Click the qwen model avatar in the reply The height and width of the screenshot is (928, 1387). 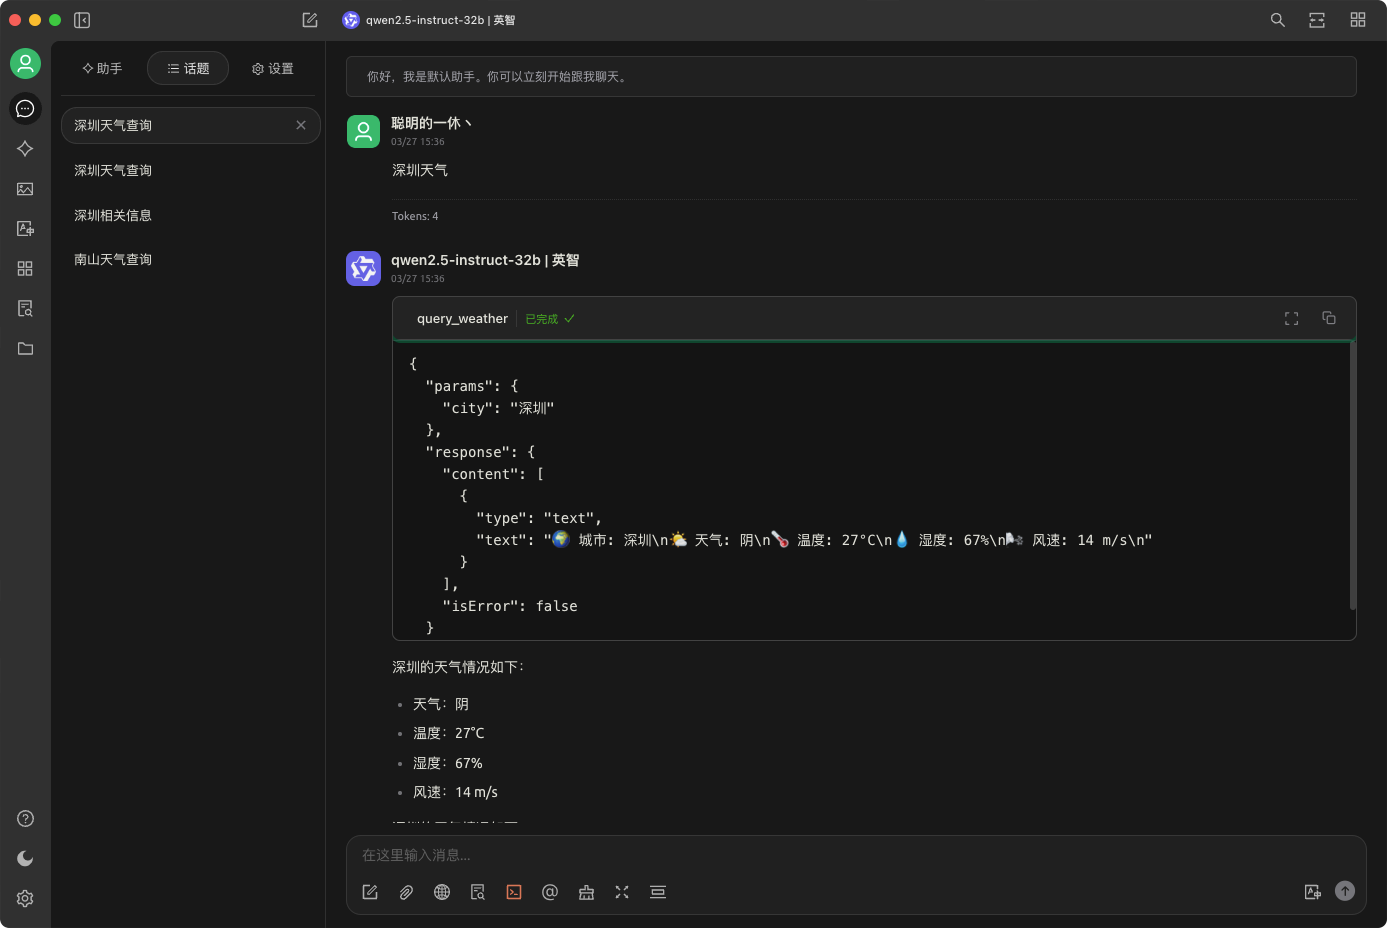[x=363, y=268]
